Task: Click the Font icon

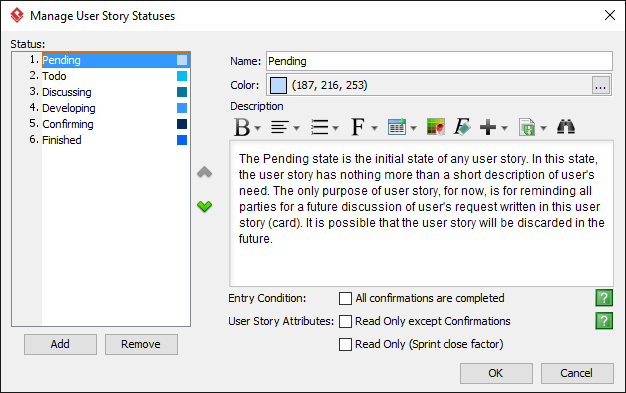Action: point(358,127)
